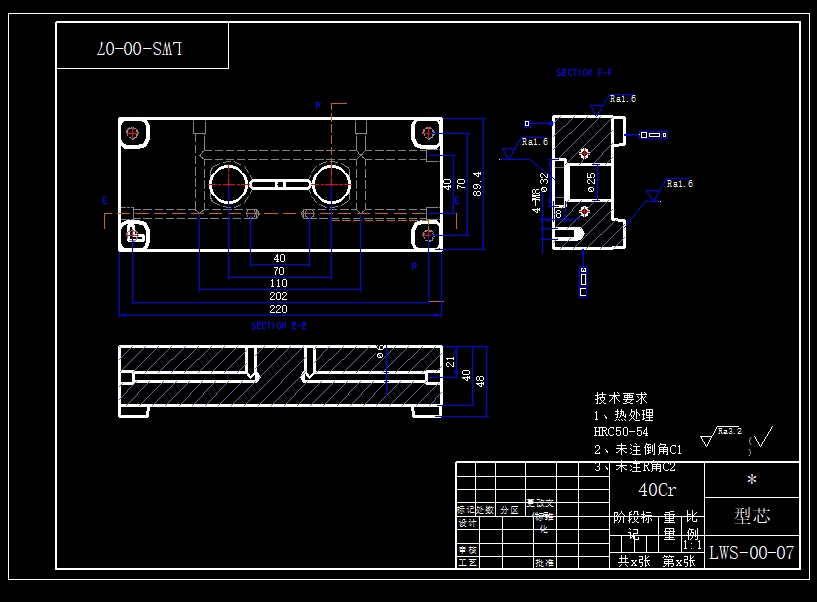817x602 pixels.
Task: Select the 技术要求 heading text
Action: 621,398
